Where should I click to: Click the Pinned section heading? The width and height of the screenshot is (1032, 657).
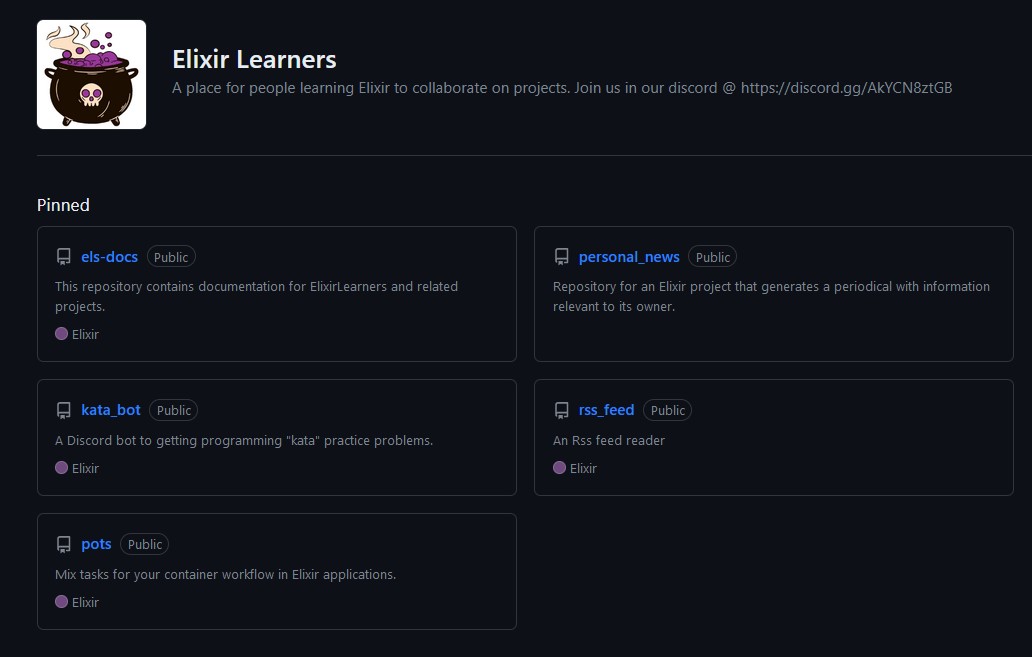(x=63, y=205)
